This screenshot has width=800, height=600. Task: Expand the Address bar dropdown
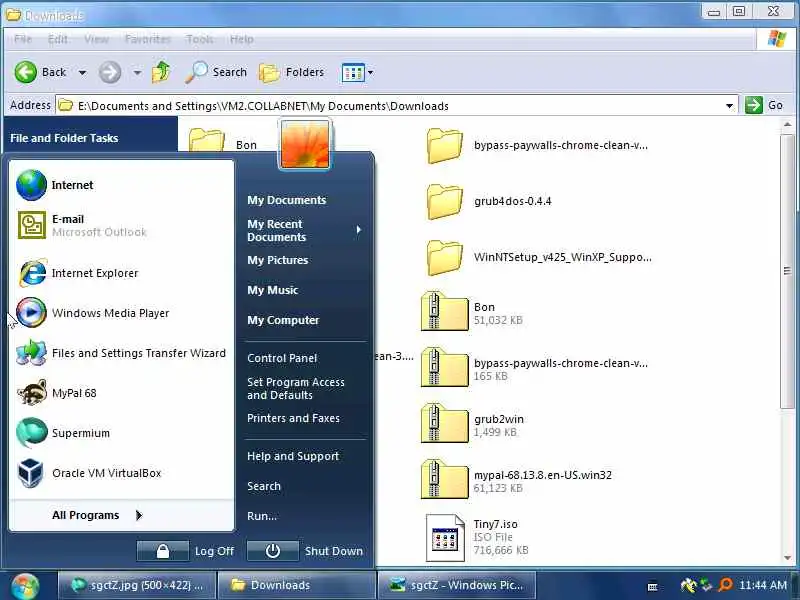(x=730, y=106)
